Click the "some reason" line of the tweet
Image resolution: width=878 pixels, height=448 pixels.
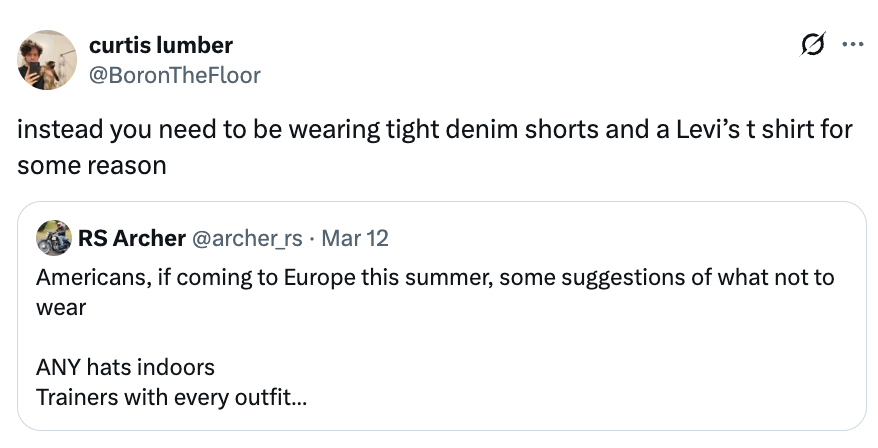pyautogui.click(x=92, y=165)
